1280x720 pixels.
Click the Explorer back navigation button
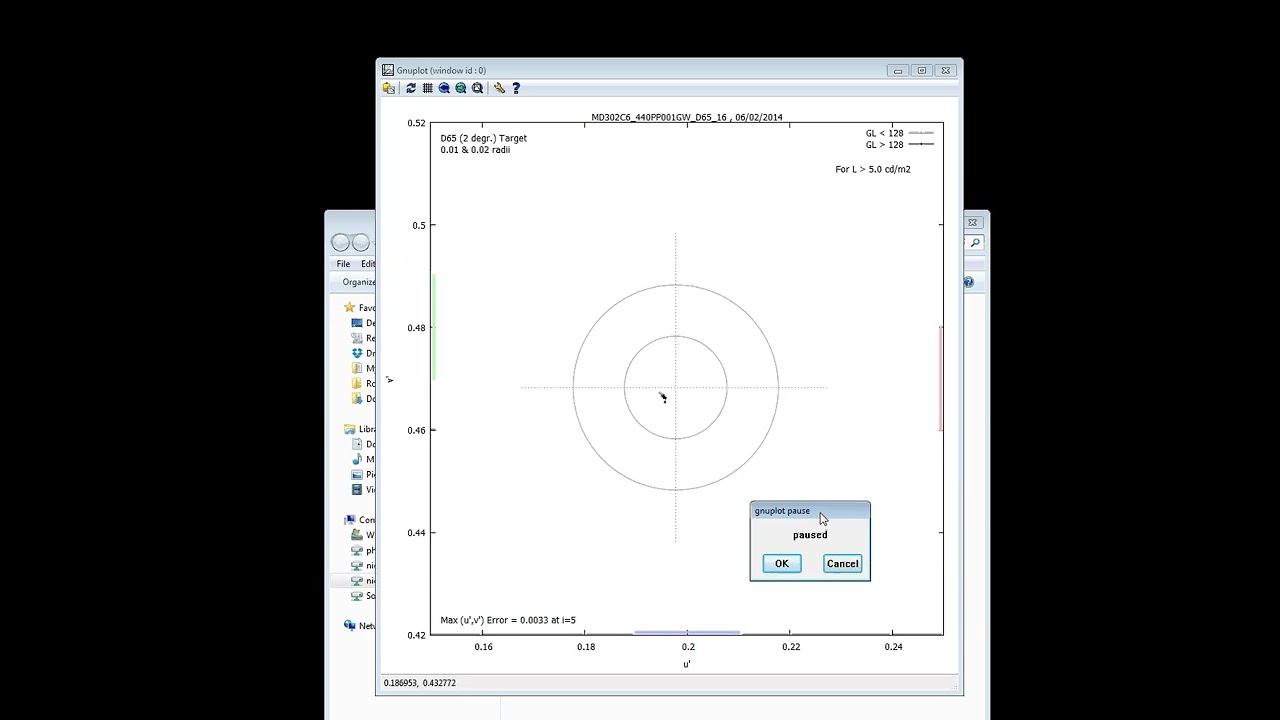click(x=341, y=243)
